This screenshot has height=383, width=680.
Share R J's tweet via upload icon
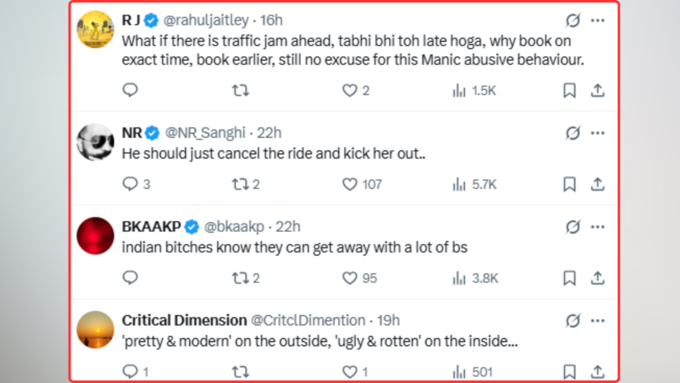click(598, 90)
